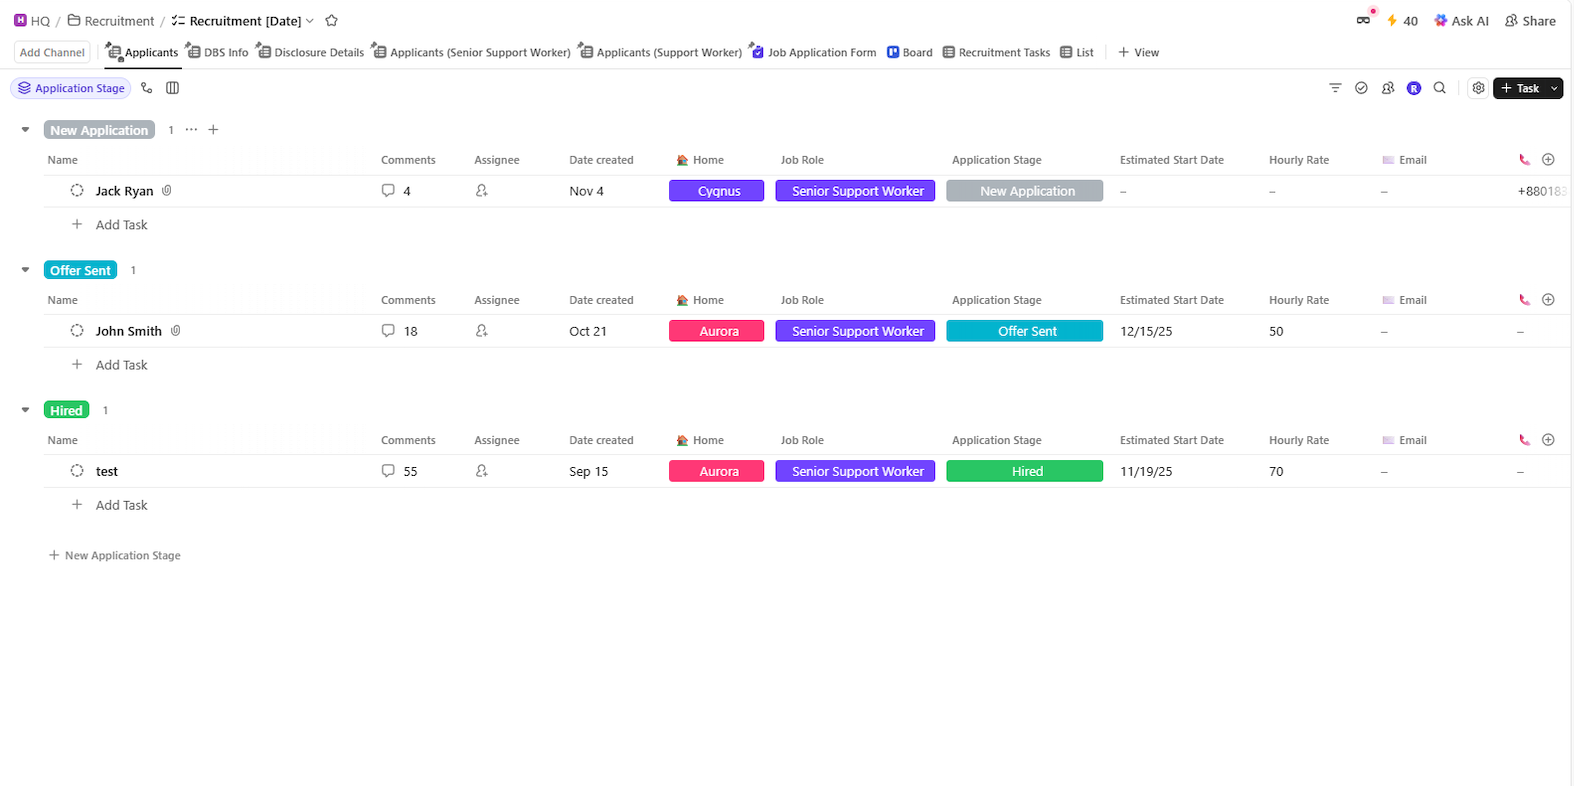Switch to the Board tab
This screenshot has width=1574, height=786.
click(910, 52)
